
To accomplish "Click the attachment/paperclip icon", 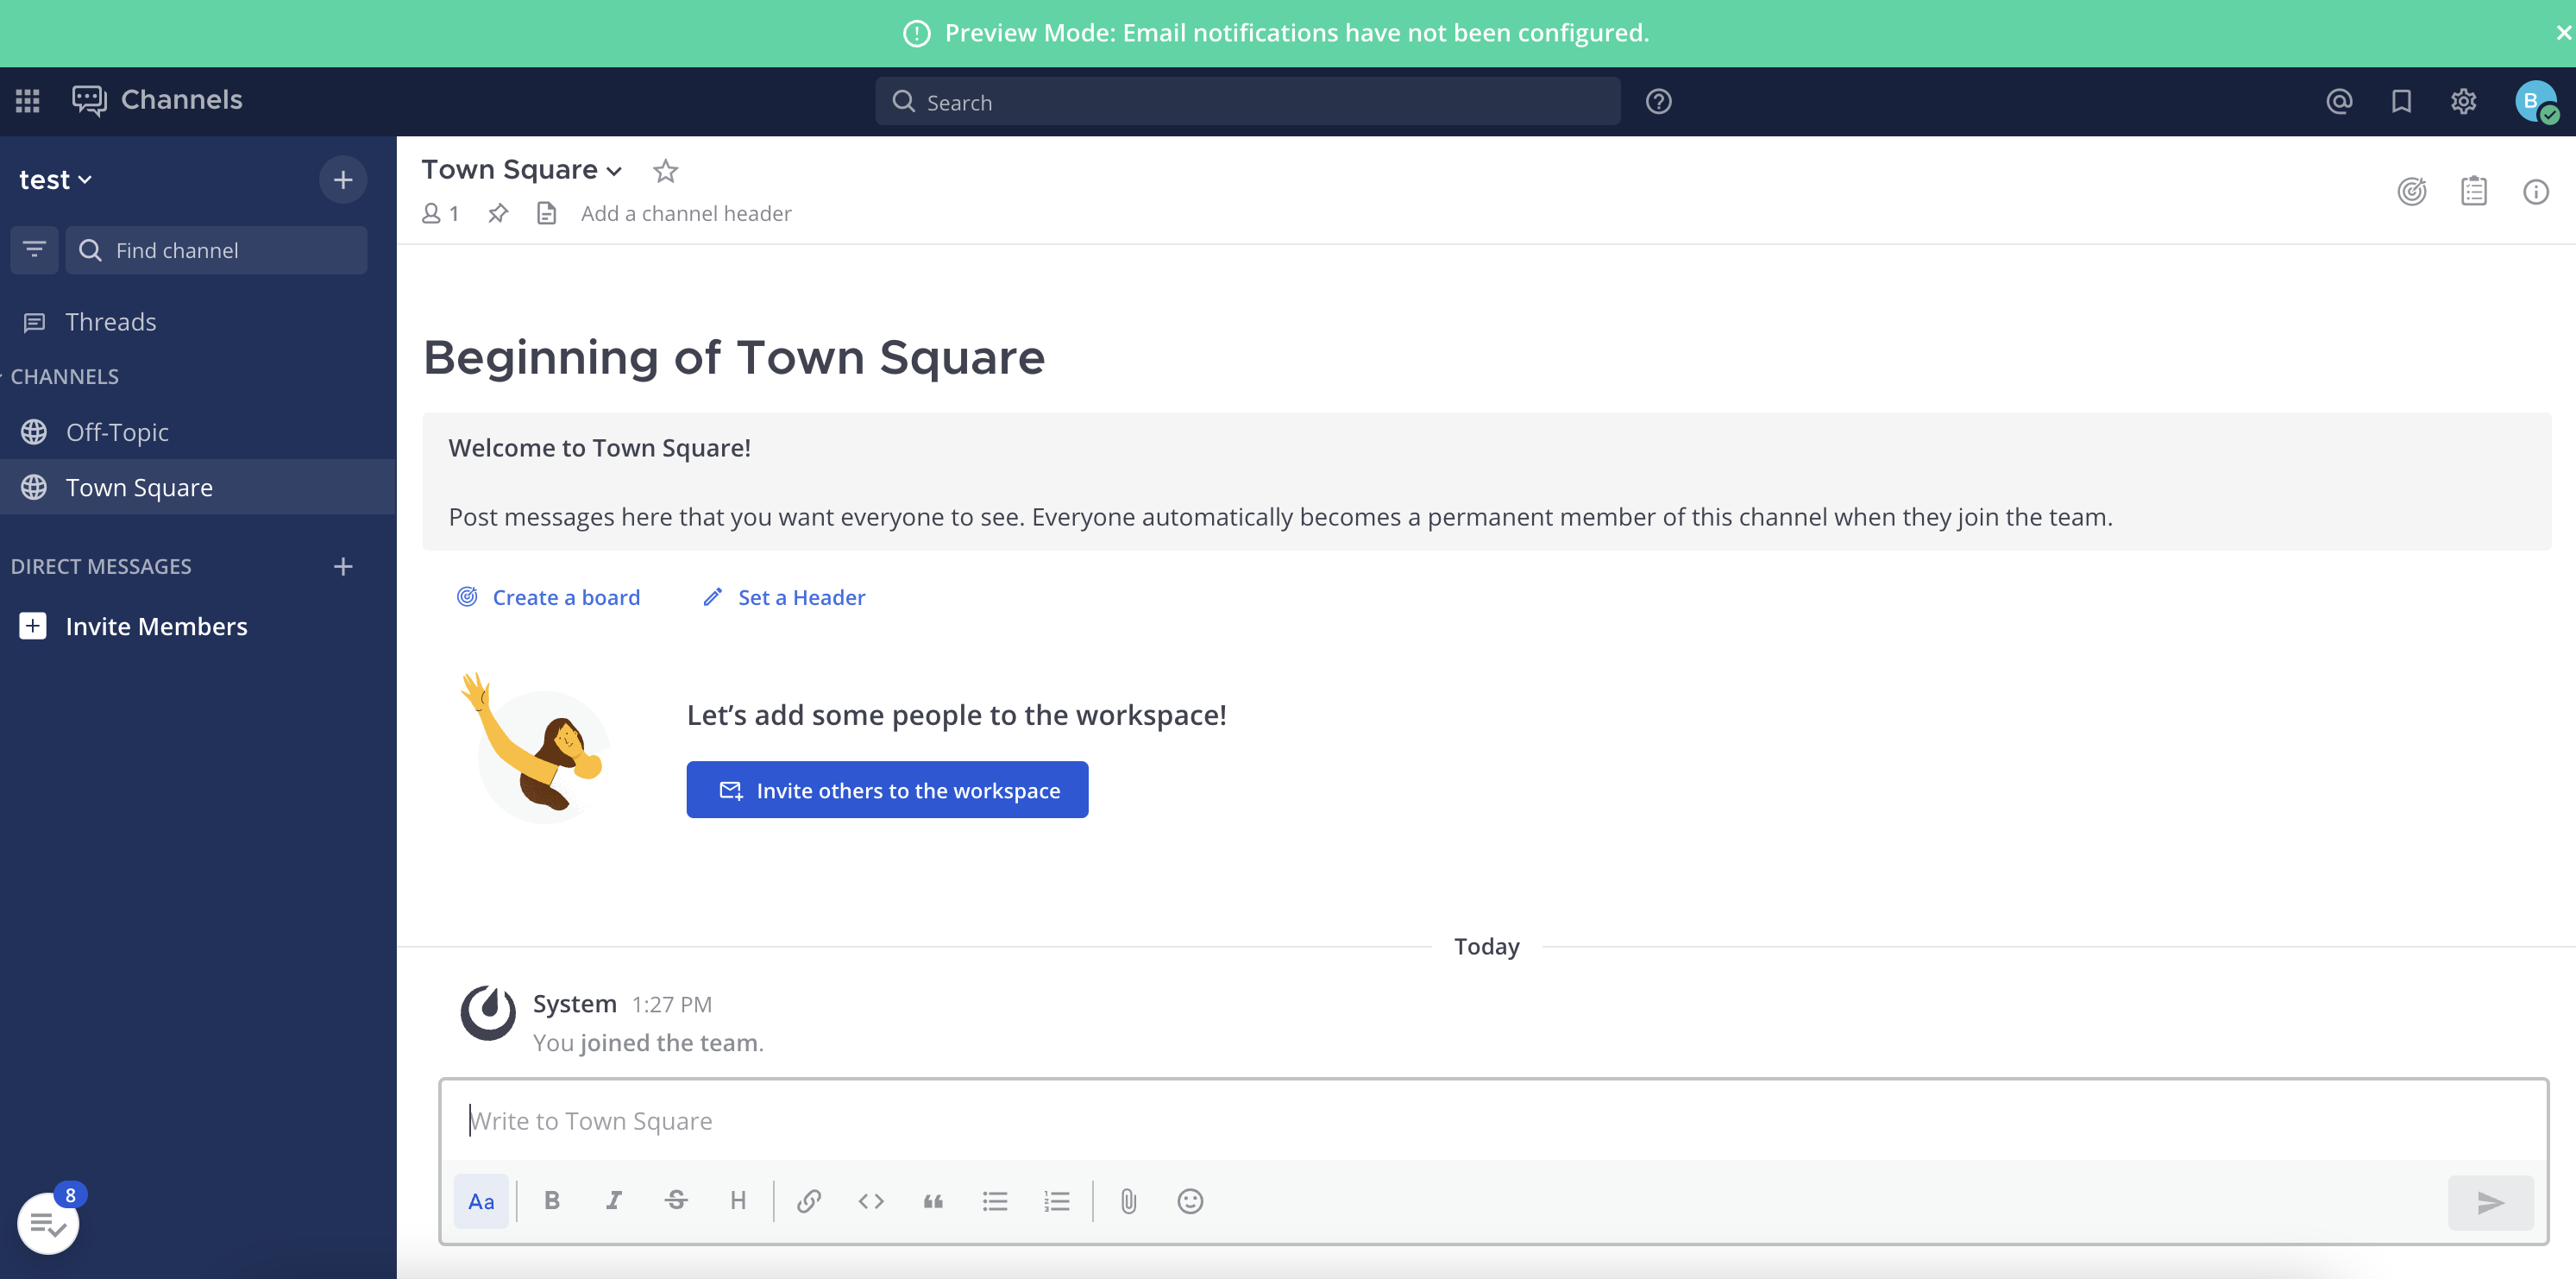I will coord(1128,1200).
